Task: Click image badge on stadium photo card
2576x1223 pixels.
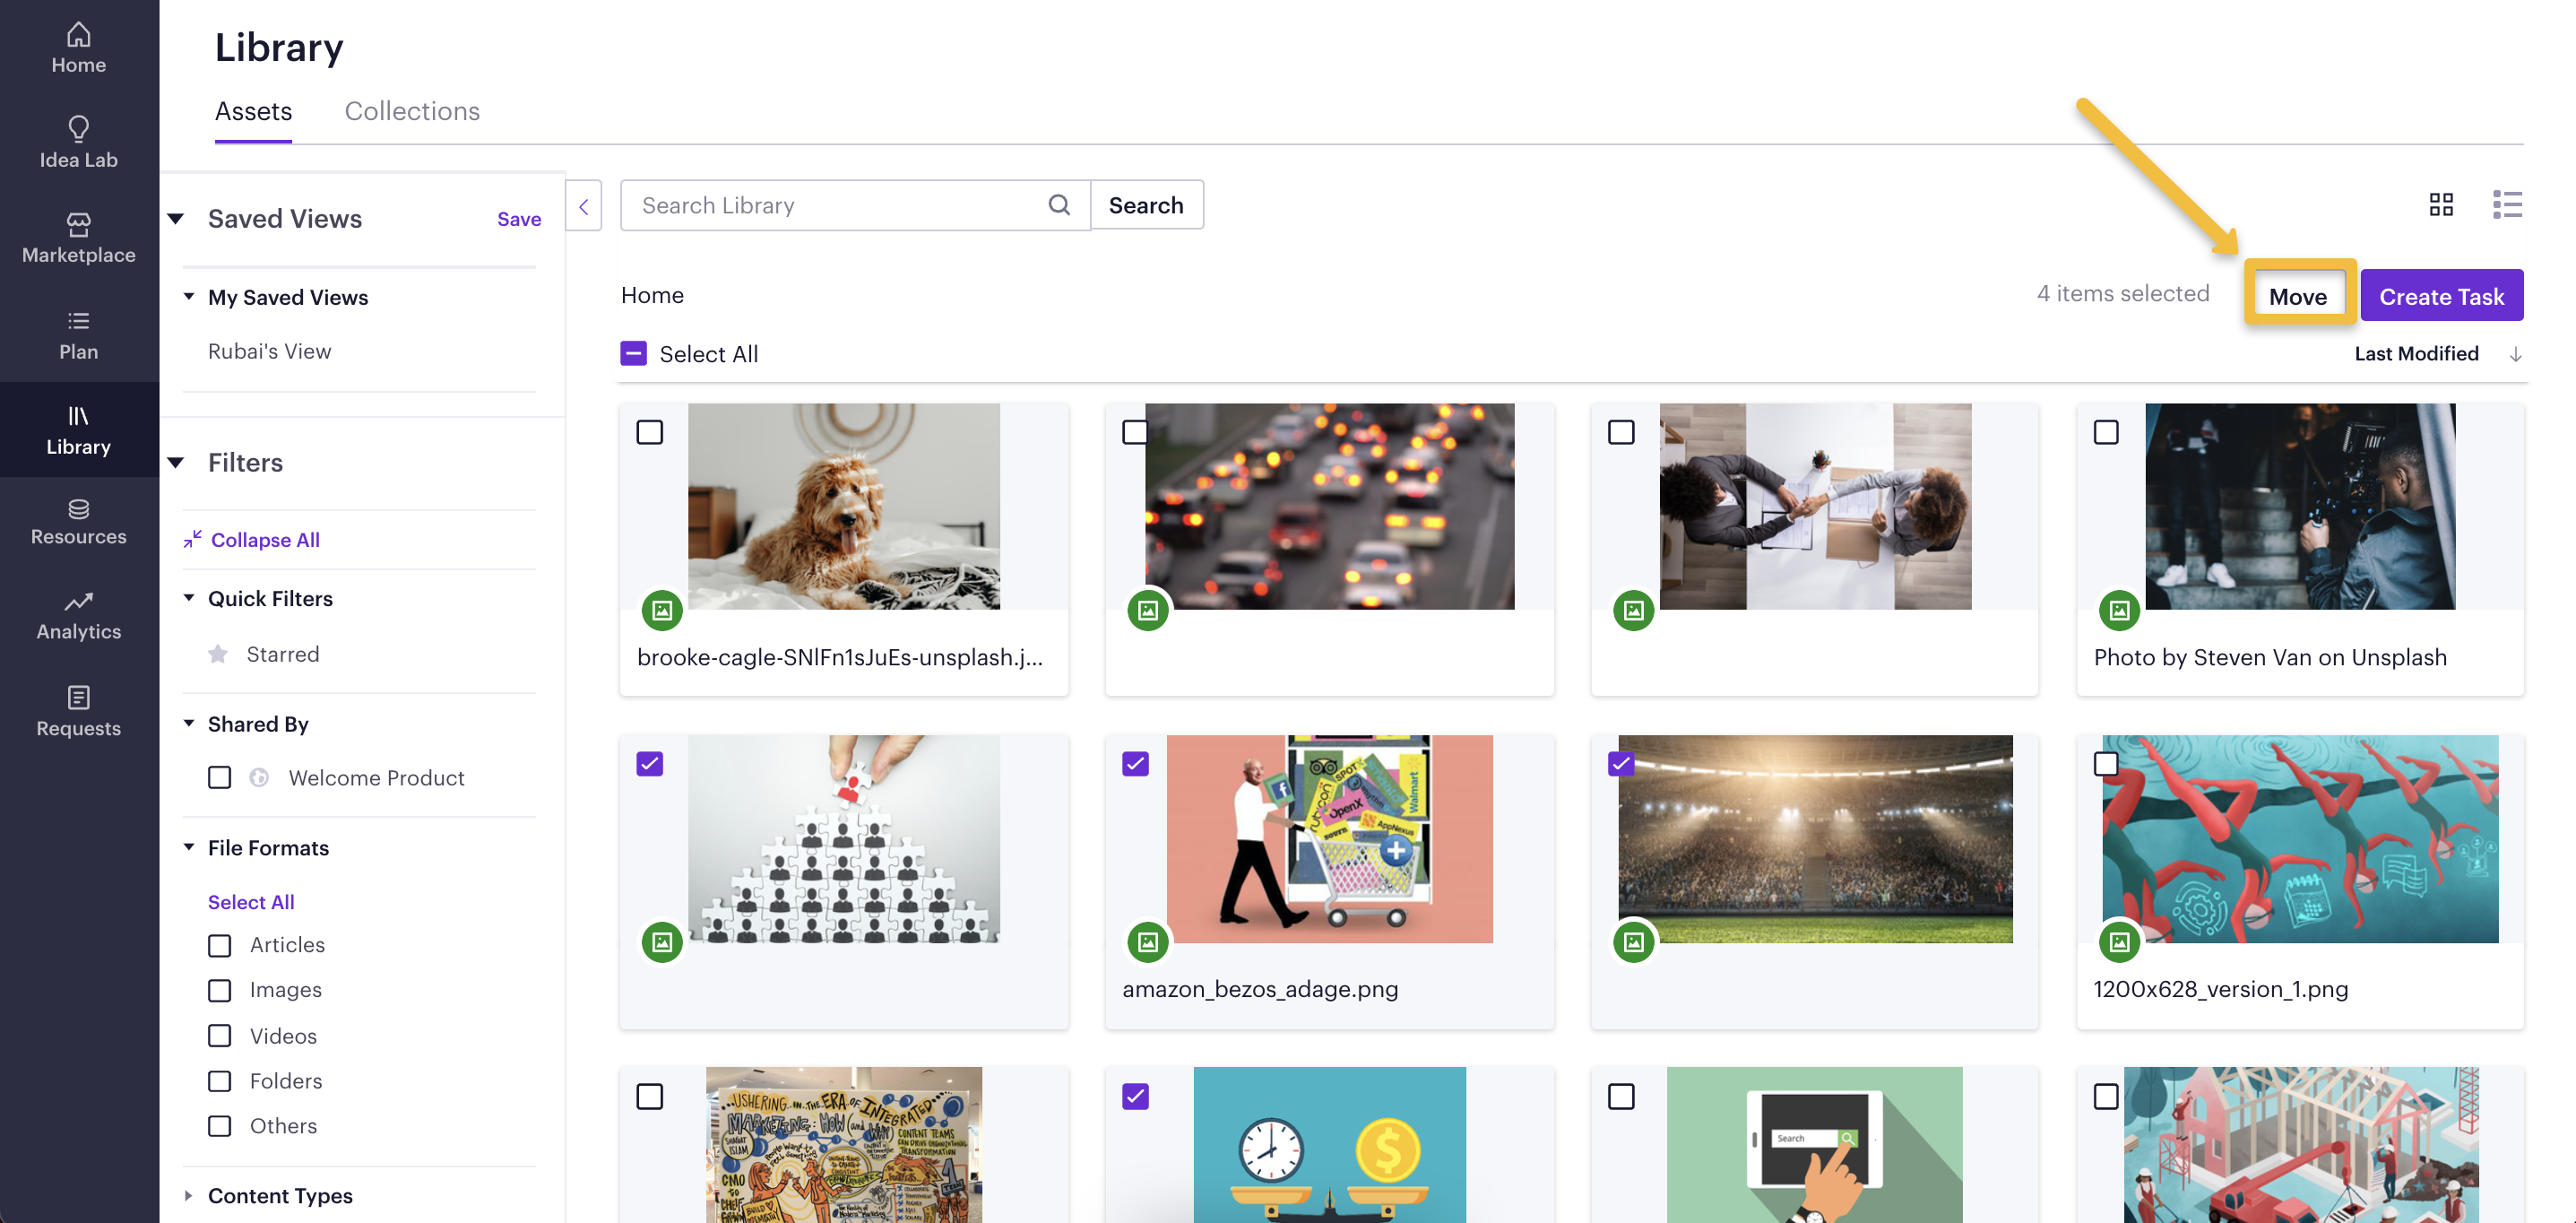Action: (1634, 942)
